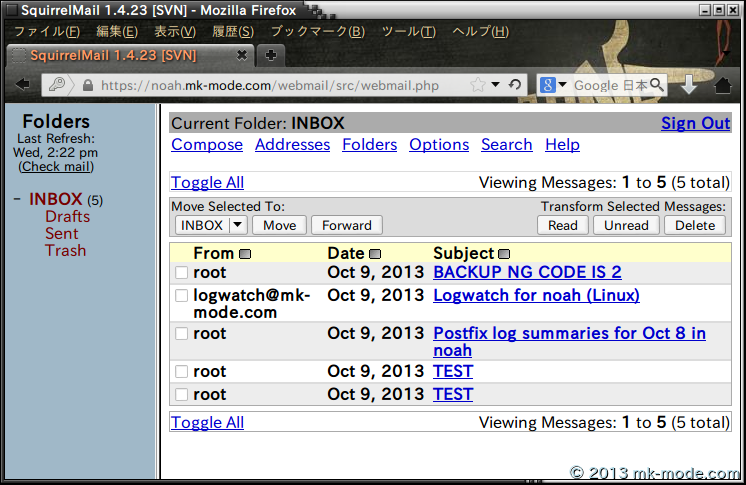Open the INBOX move-to folder dropdown
Image resolution: width=746 pixels, height=485 pixels.
pyautogui.click(x=210, y=225)
